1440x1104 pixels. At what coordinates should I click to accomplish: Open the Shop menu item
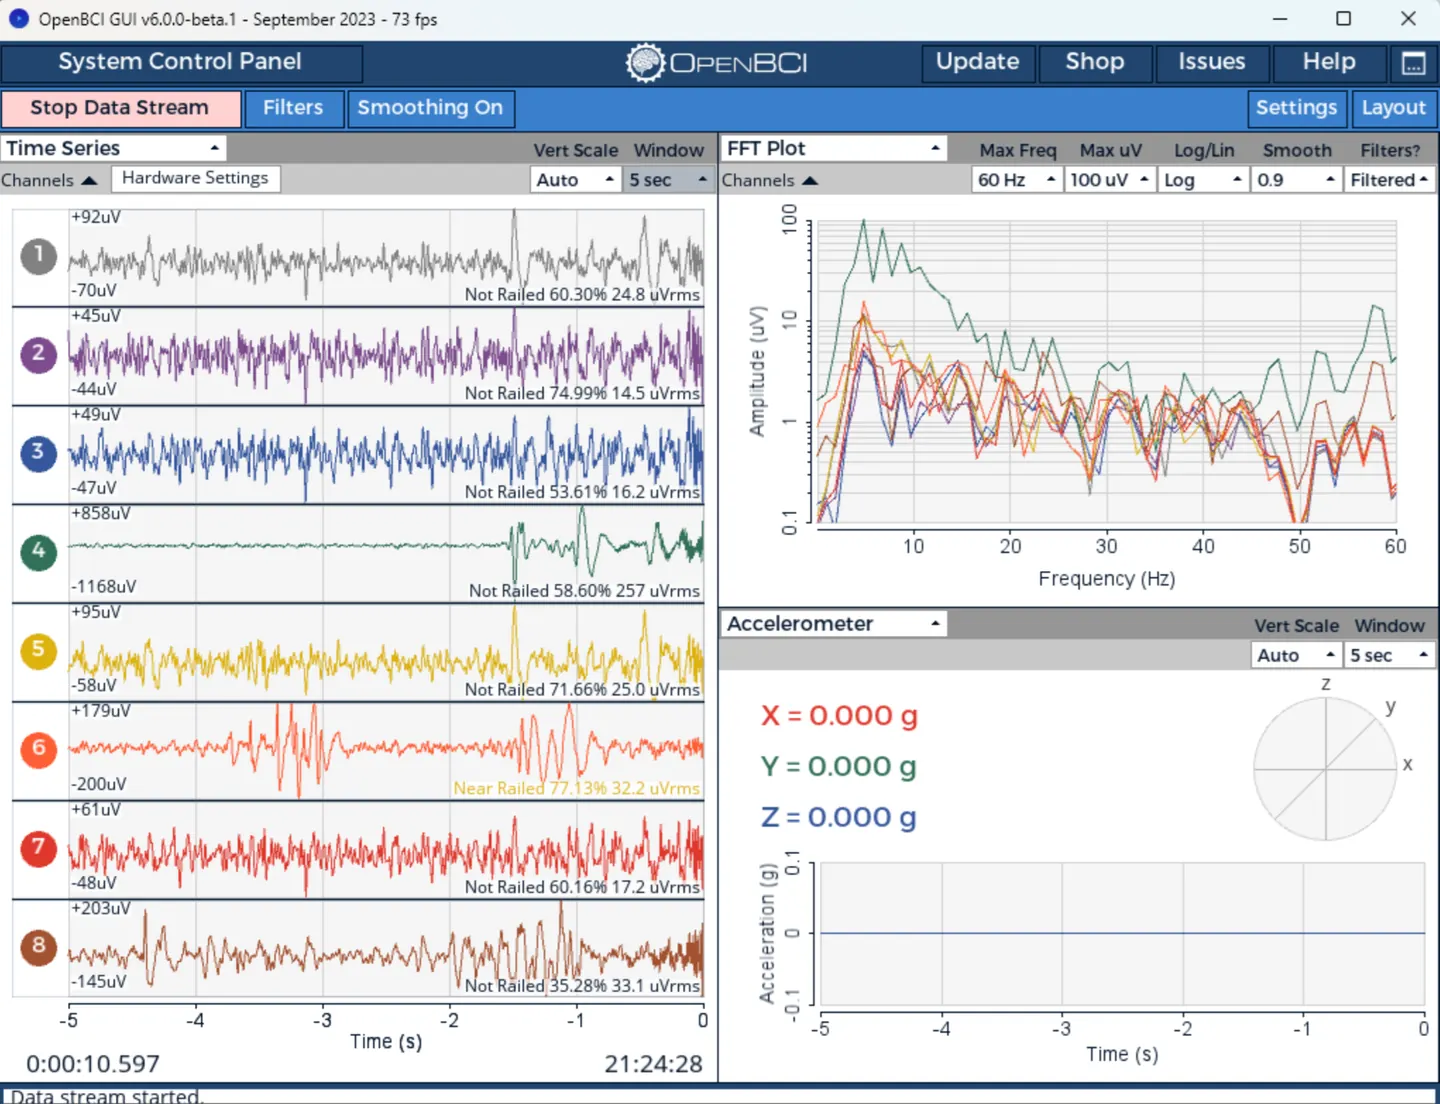pyautogui.click(x=1095, y=62)
